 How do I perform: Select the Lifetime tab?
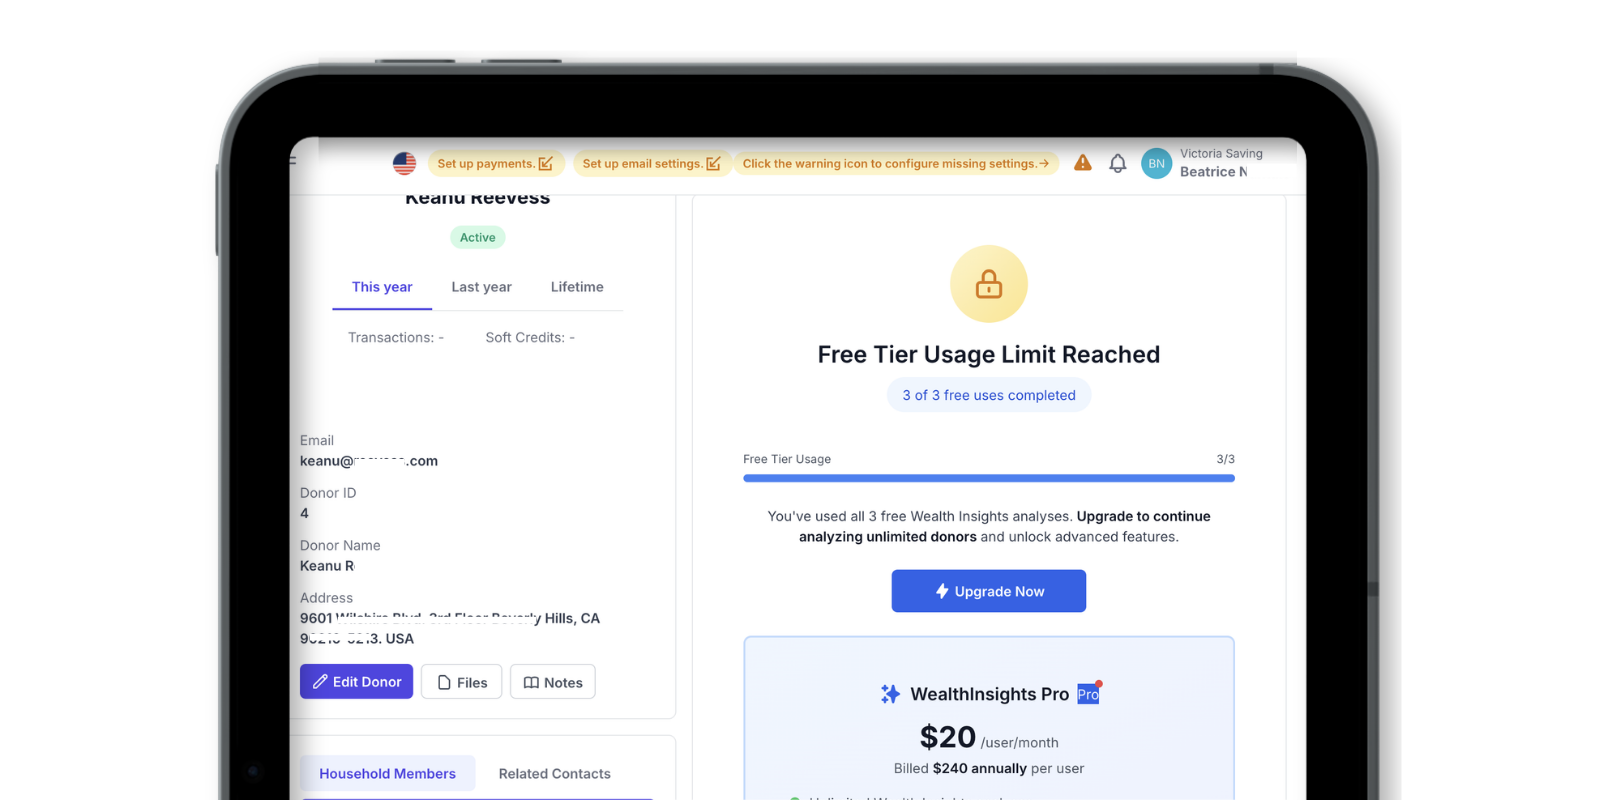(x=577, y=287)
